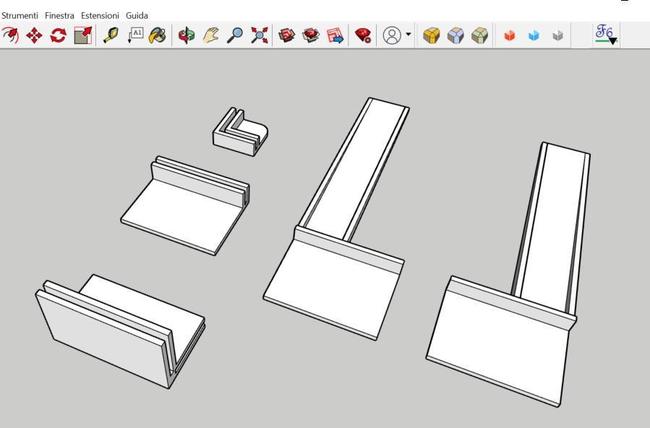Screen dimensions: 650x428
Task: Click the F6 extension icon
Action: (x=605, y=34)
